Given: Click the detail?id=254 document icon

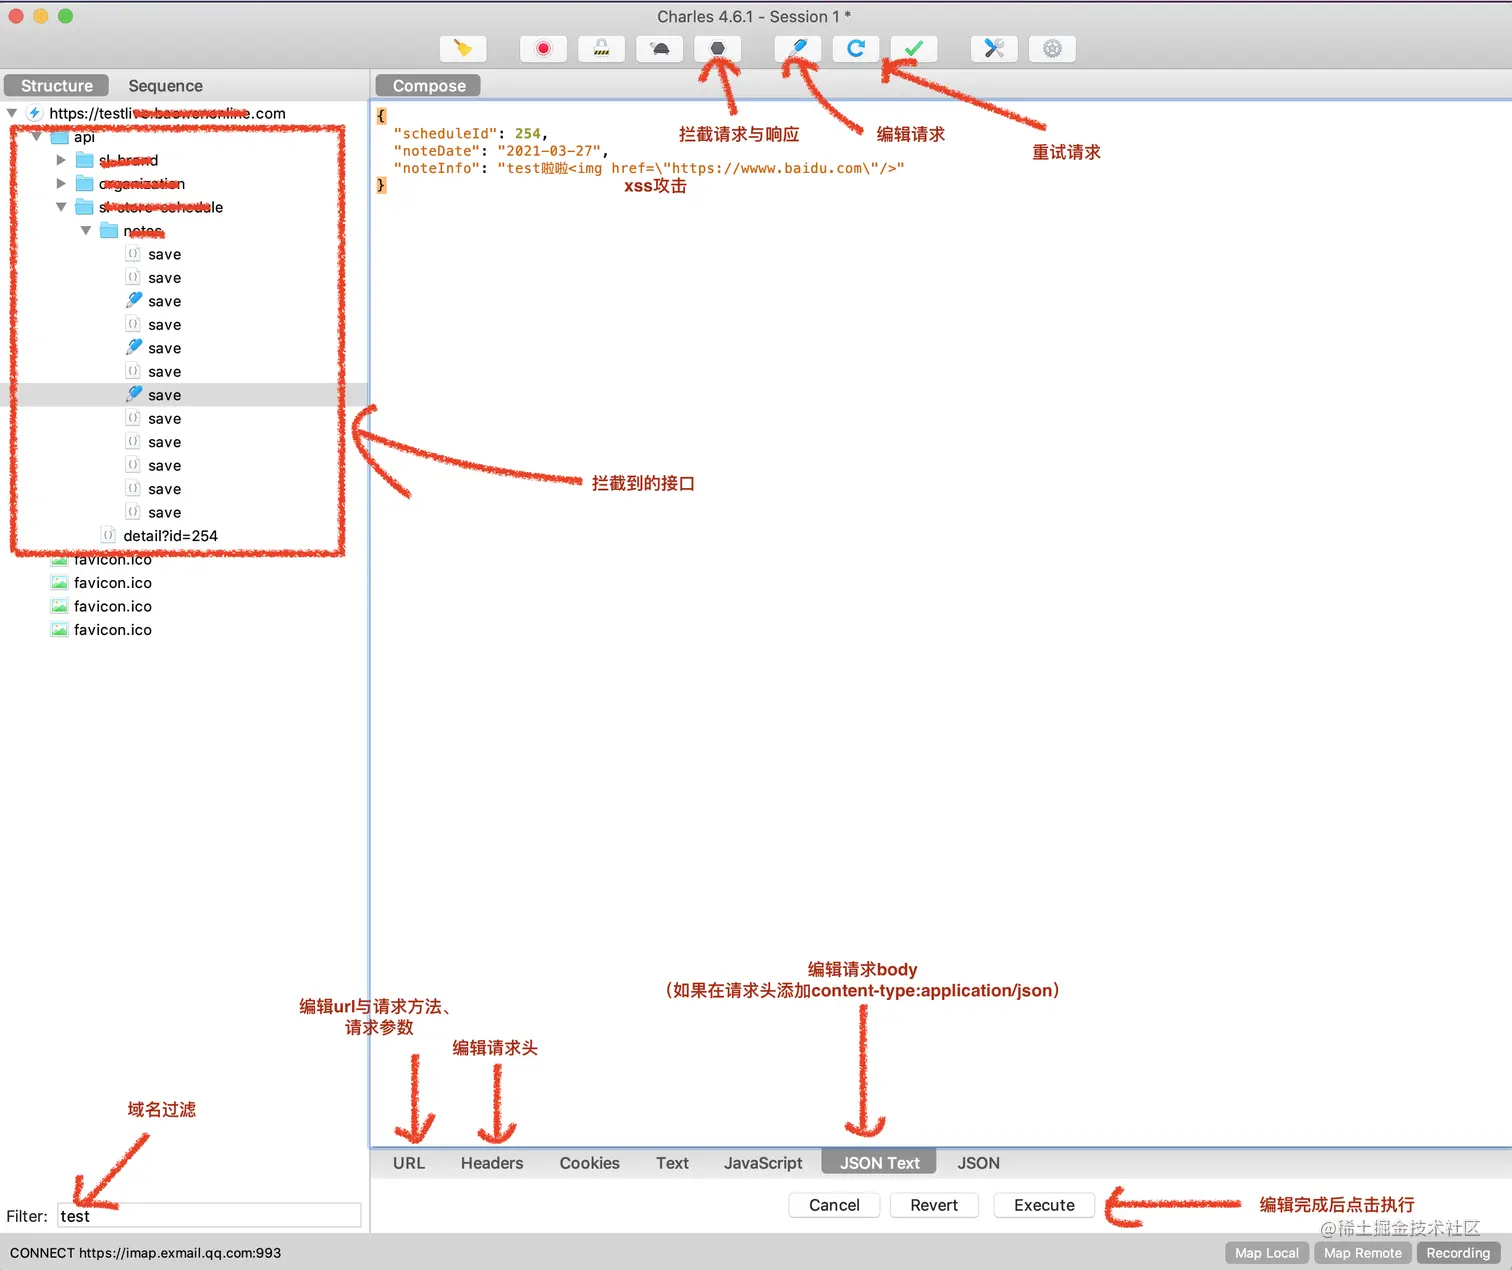Looking at the screenshot, I should pos(109,535).
